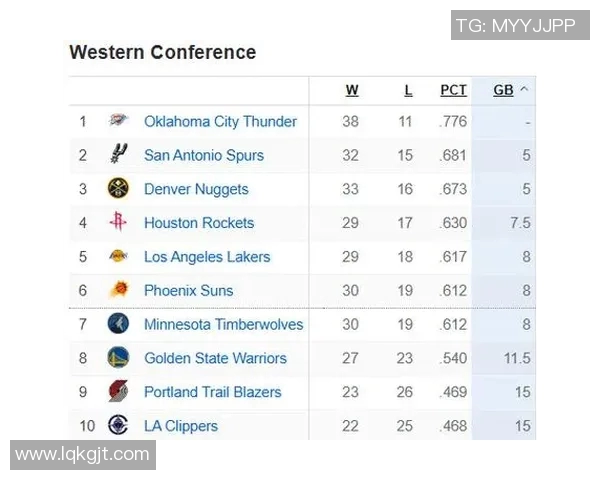Click the Denver Nuggets logo icon
The image size is (600, 480).
coord(118,189)
